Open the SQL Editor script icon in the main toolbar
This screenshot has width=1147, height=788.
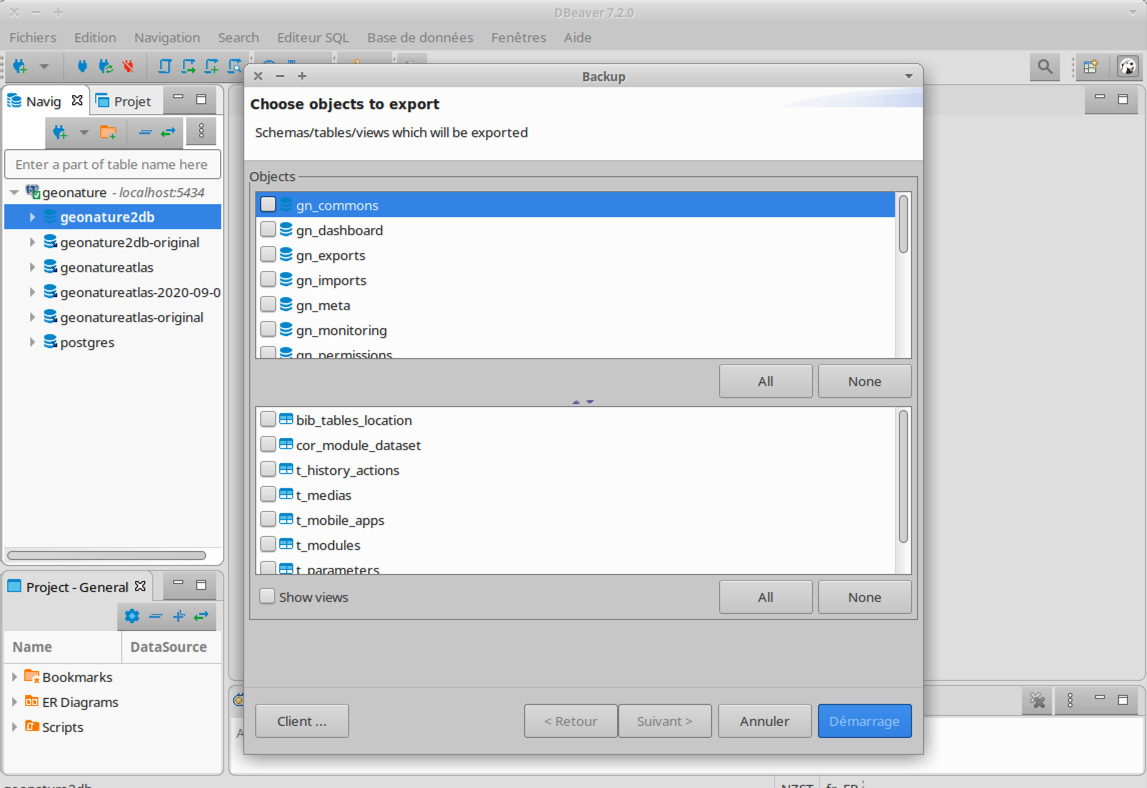pos(165,67)
